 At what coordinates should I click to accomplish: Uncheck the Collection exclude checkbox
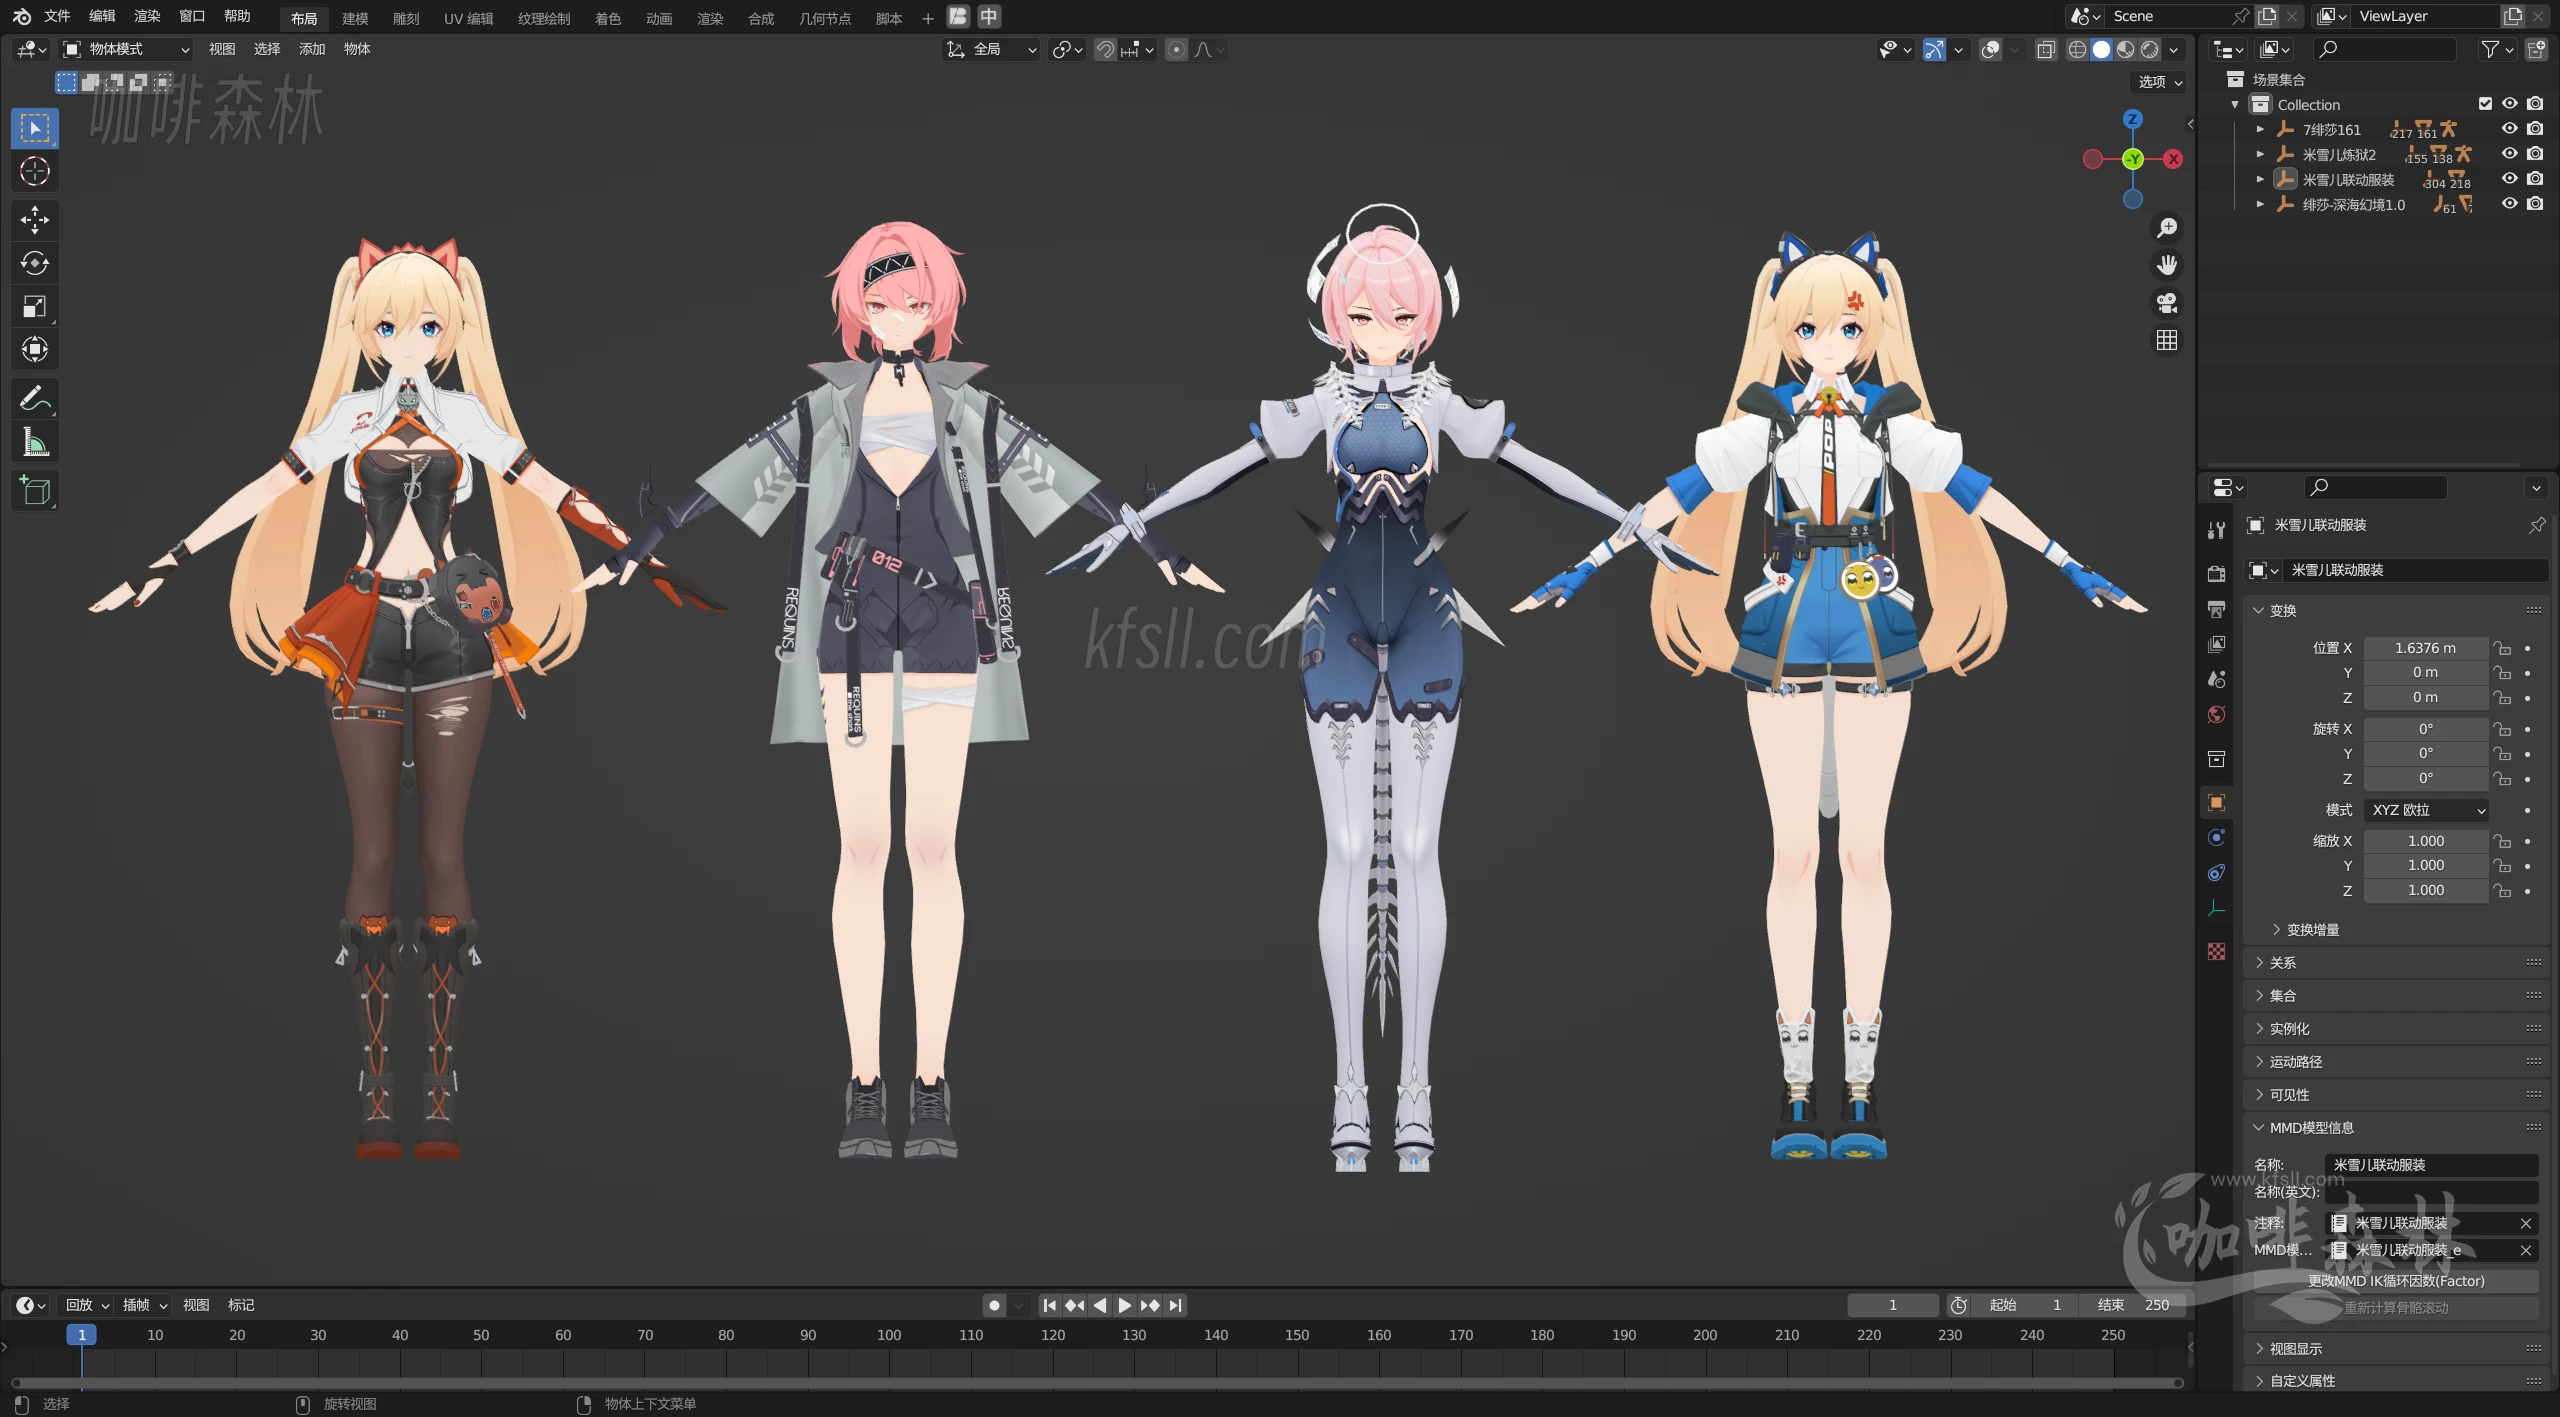(2485, 104)
